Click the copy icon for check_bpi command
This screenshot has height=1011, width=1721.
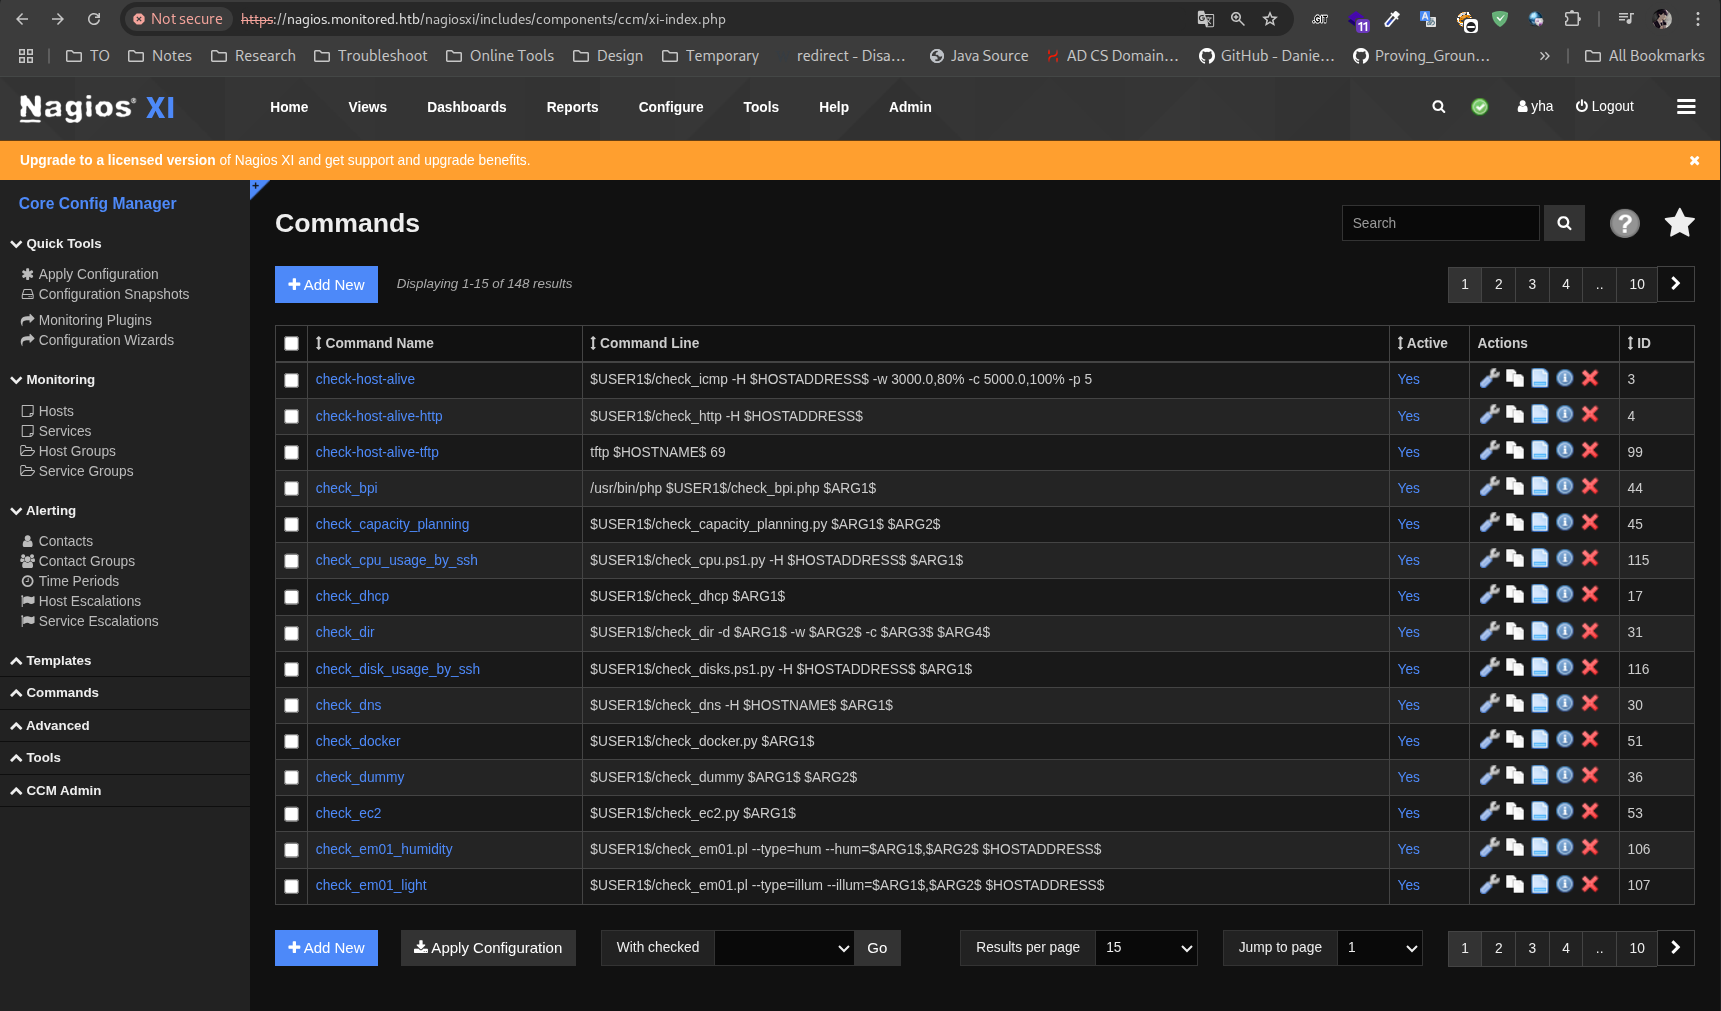click(x=1515, y=487)
